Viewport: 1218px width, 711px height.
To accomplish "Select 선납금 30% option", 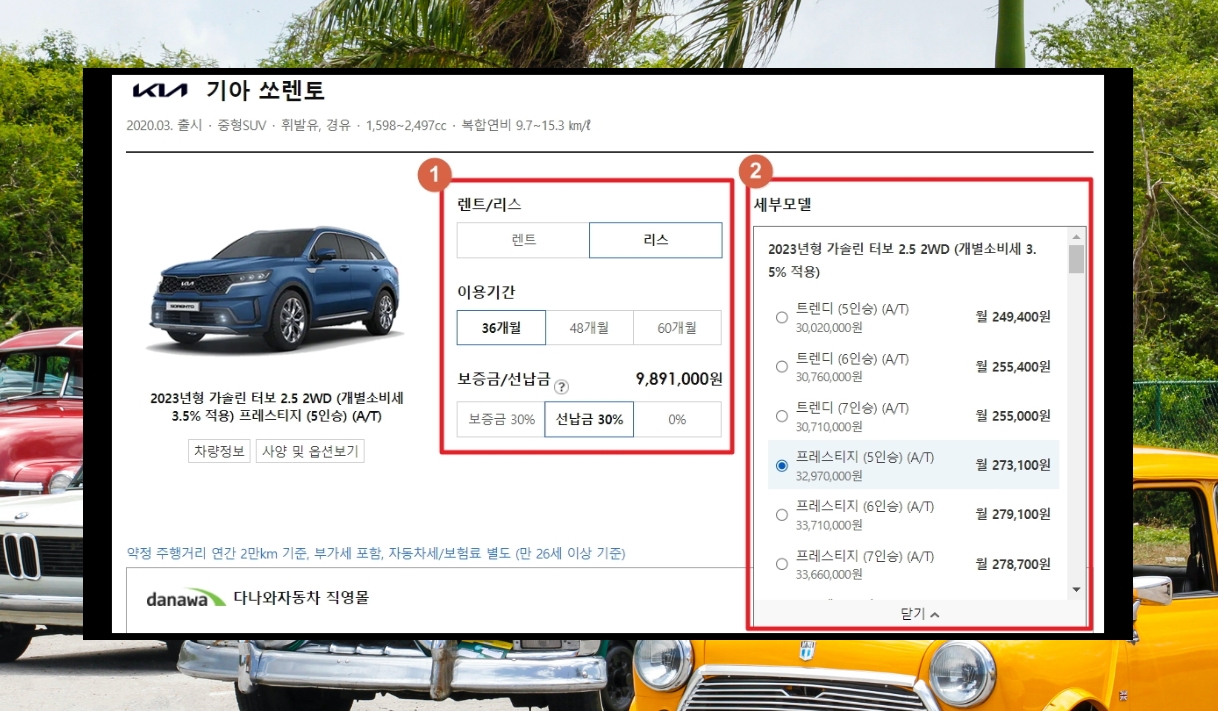I will pyautogui.click(x=589, y=419).
